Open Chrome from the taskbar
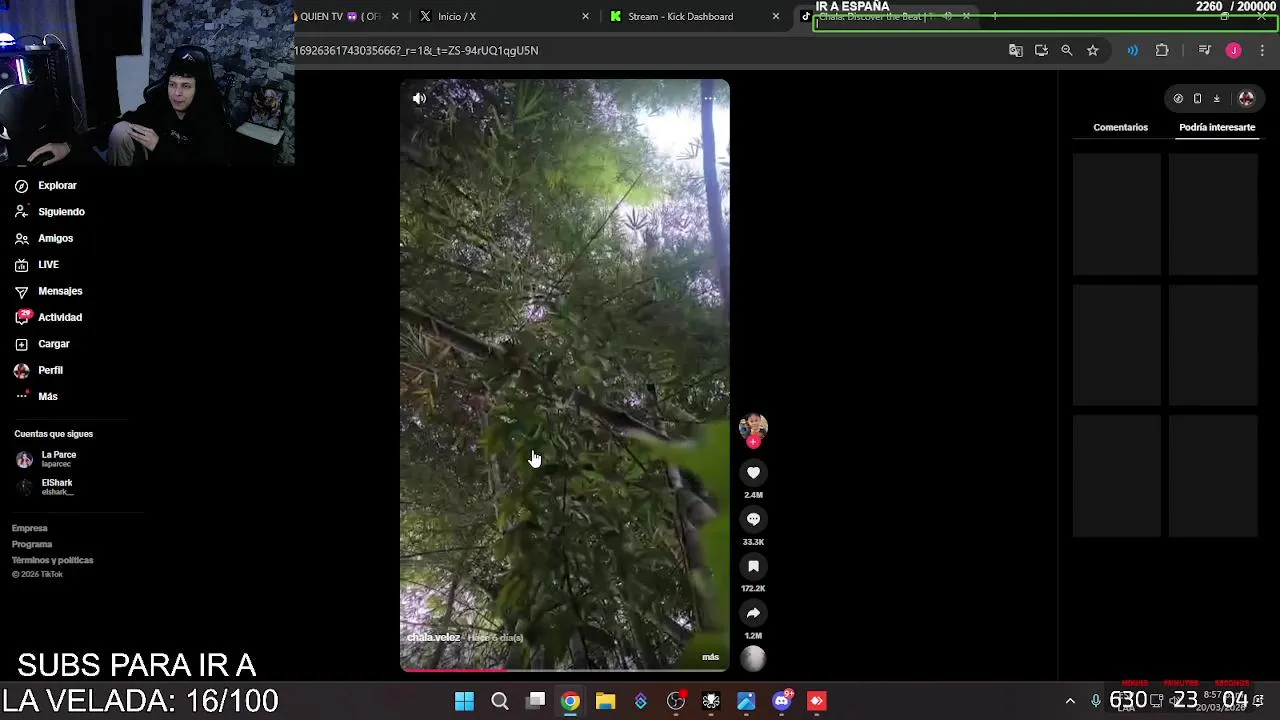 click(570, 701)
